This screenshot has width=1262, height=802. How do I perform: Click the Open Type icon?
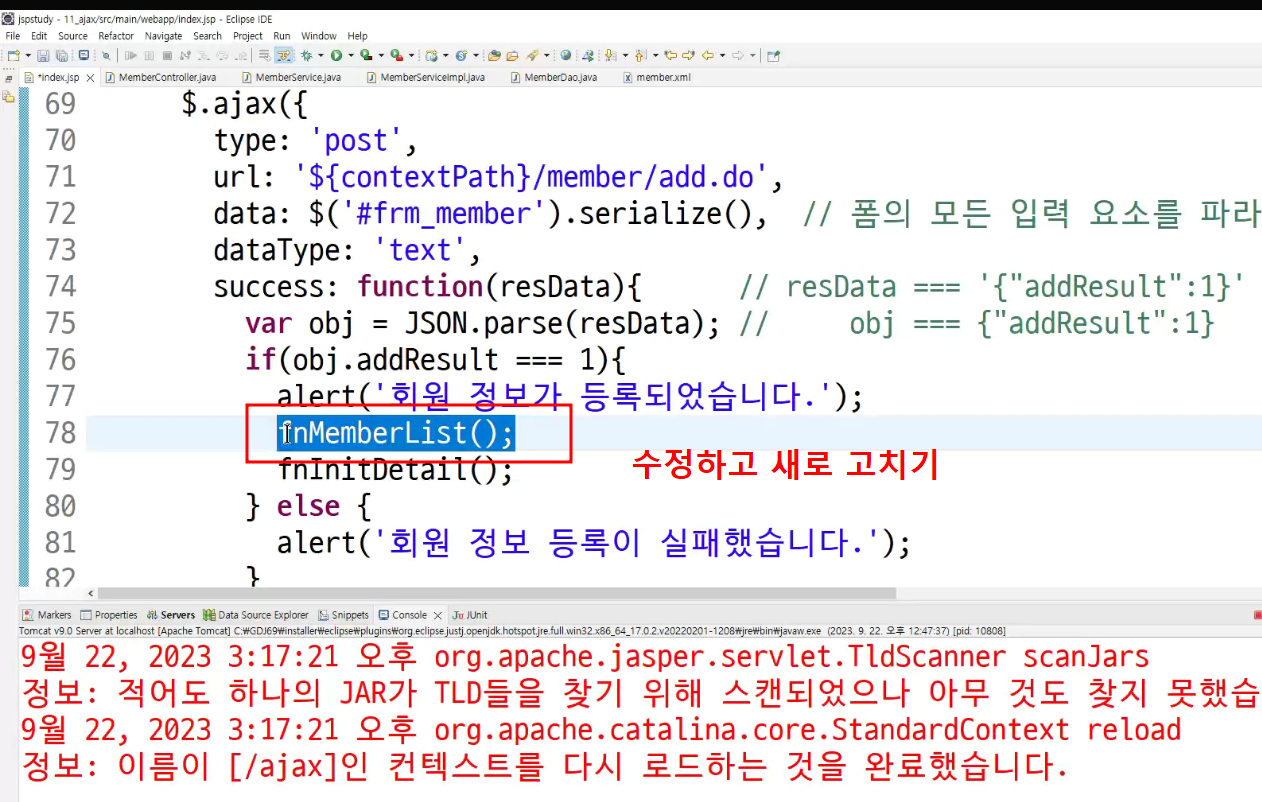point(494,55)
